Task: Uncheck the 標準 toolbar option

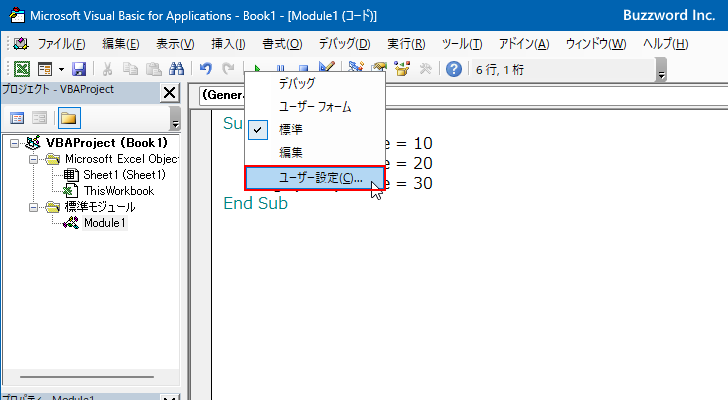Action: pos(315,129)
